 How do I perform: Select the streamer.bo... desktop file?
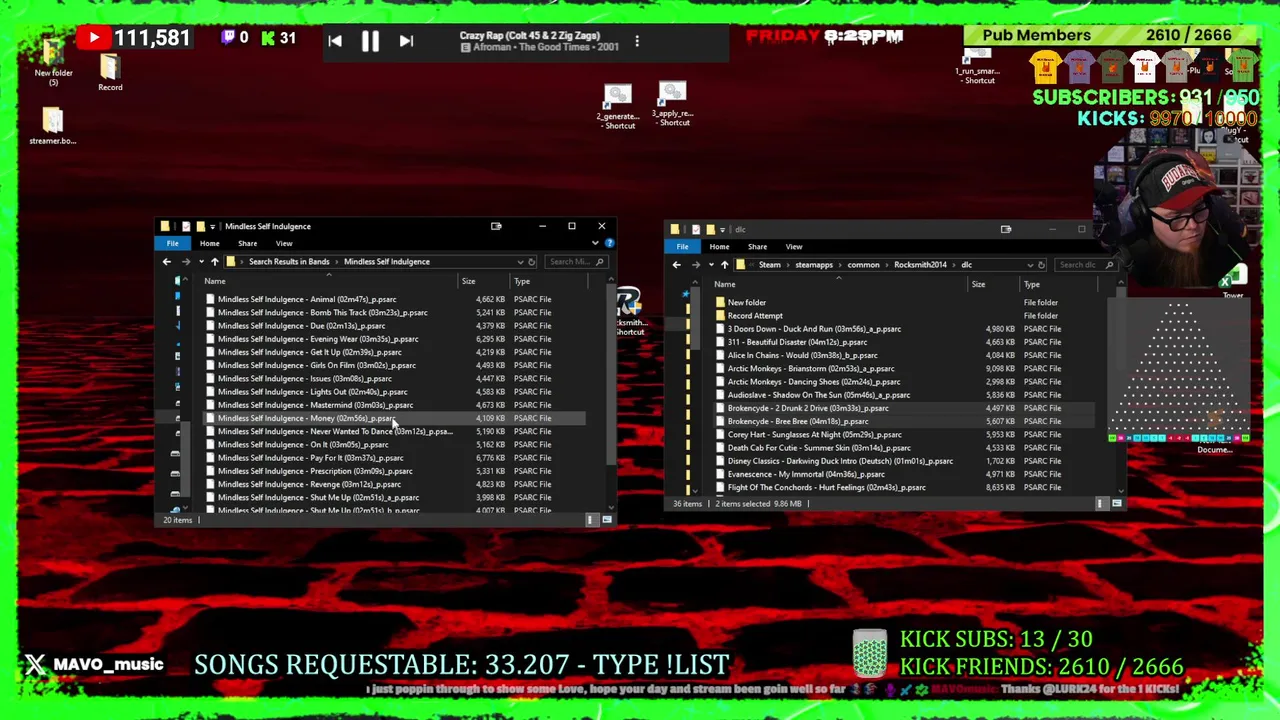tap(52, 126)
